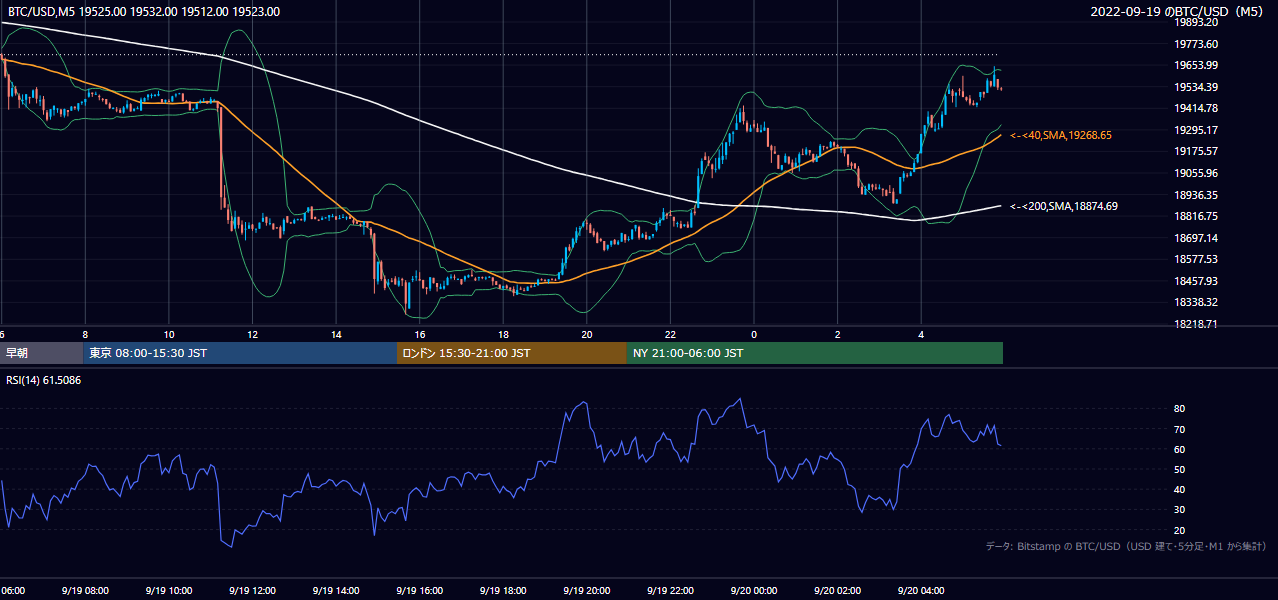Click the BTC/USD,M5 price header text

pos(144,12)
